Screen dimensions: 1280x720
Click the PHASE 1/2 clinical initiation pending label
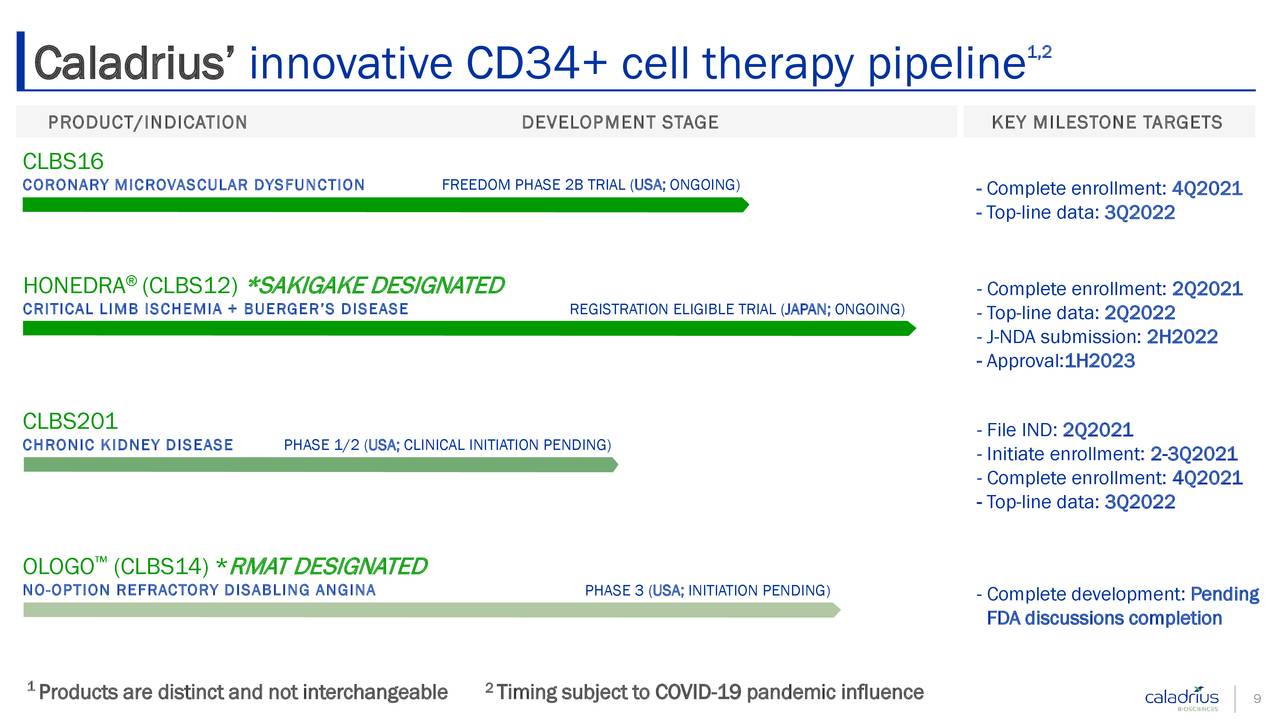click(x=448, y=445)
